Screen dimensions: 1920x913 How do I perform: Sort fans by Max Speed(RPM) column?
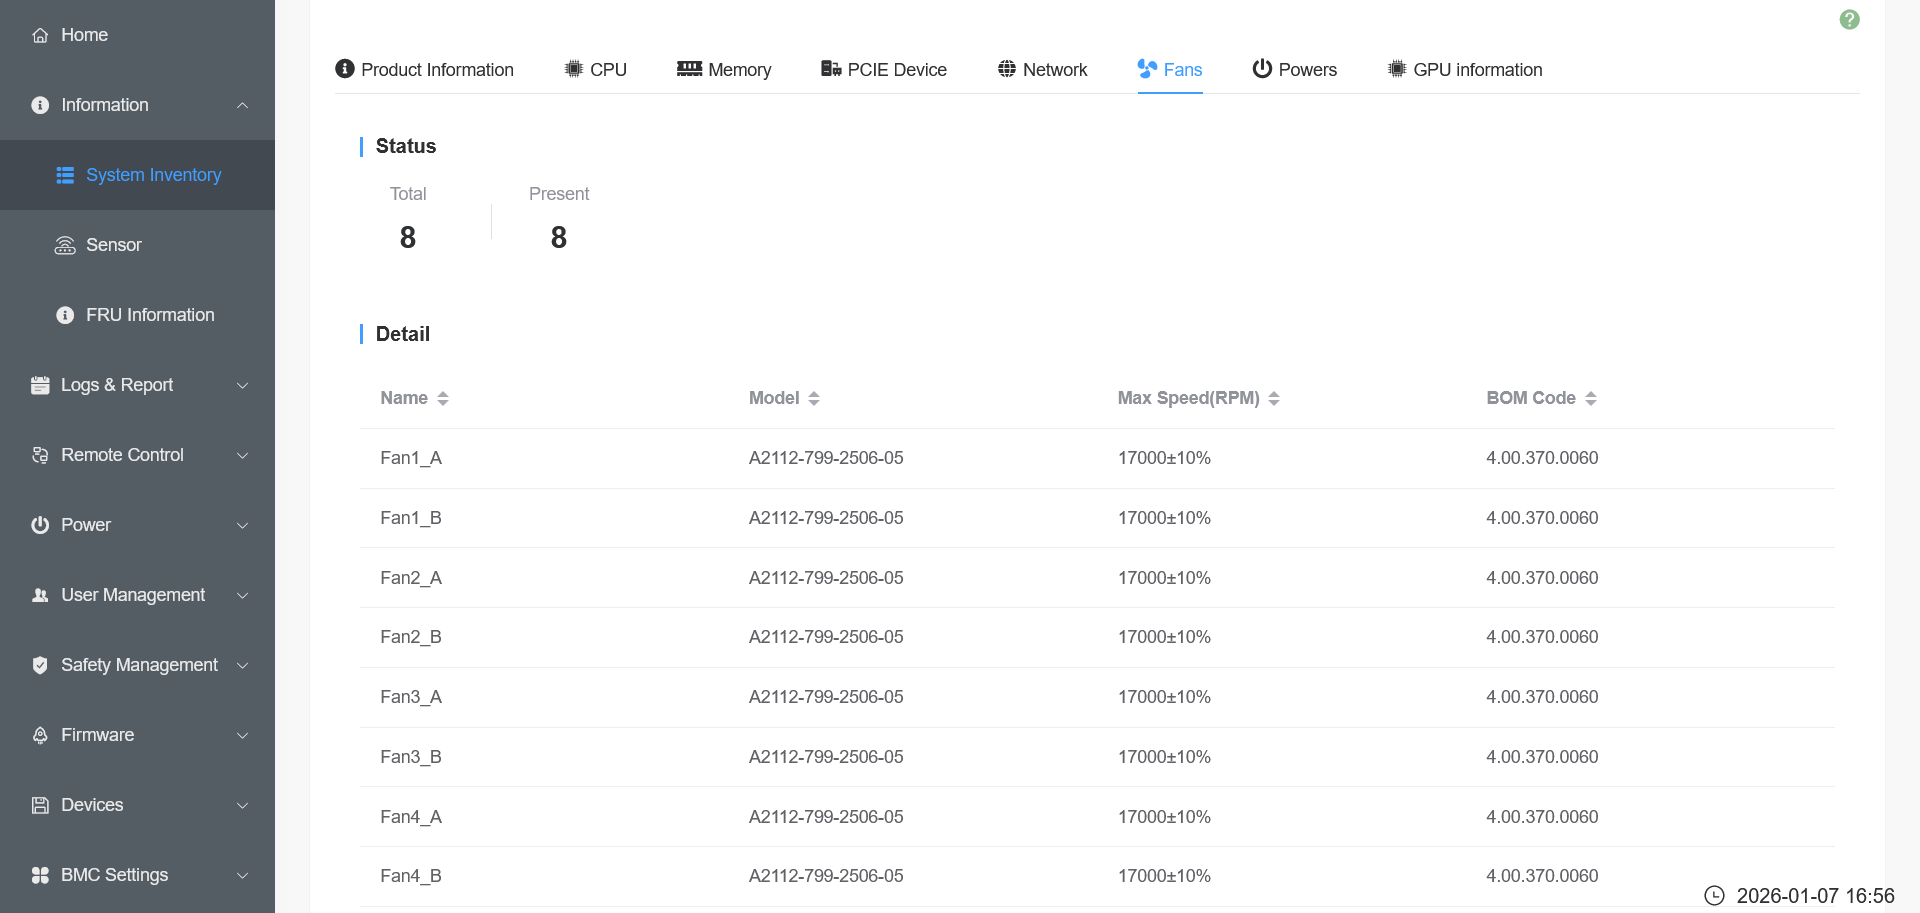[x=1273, y=398]
